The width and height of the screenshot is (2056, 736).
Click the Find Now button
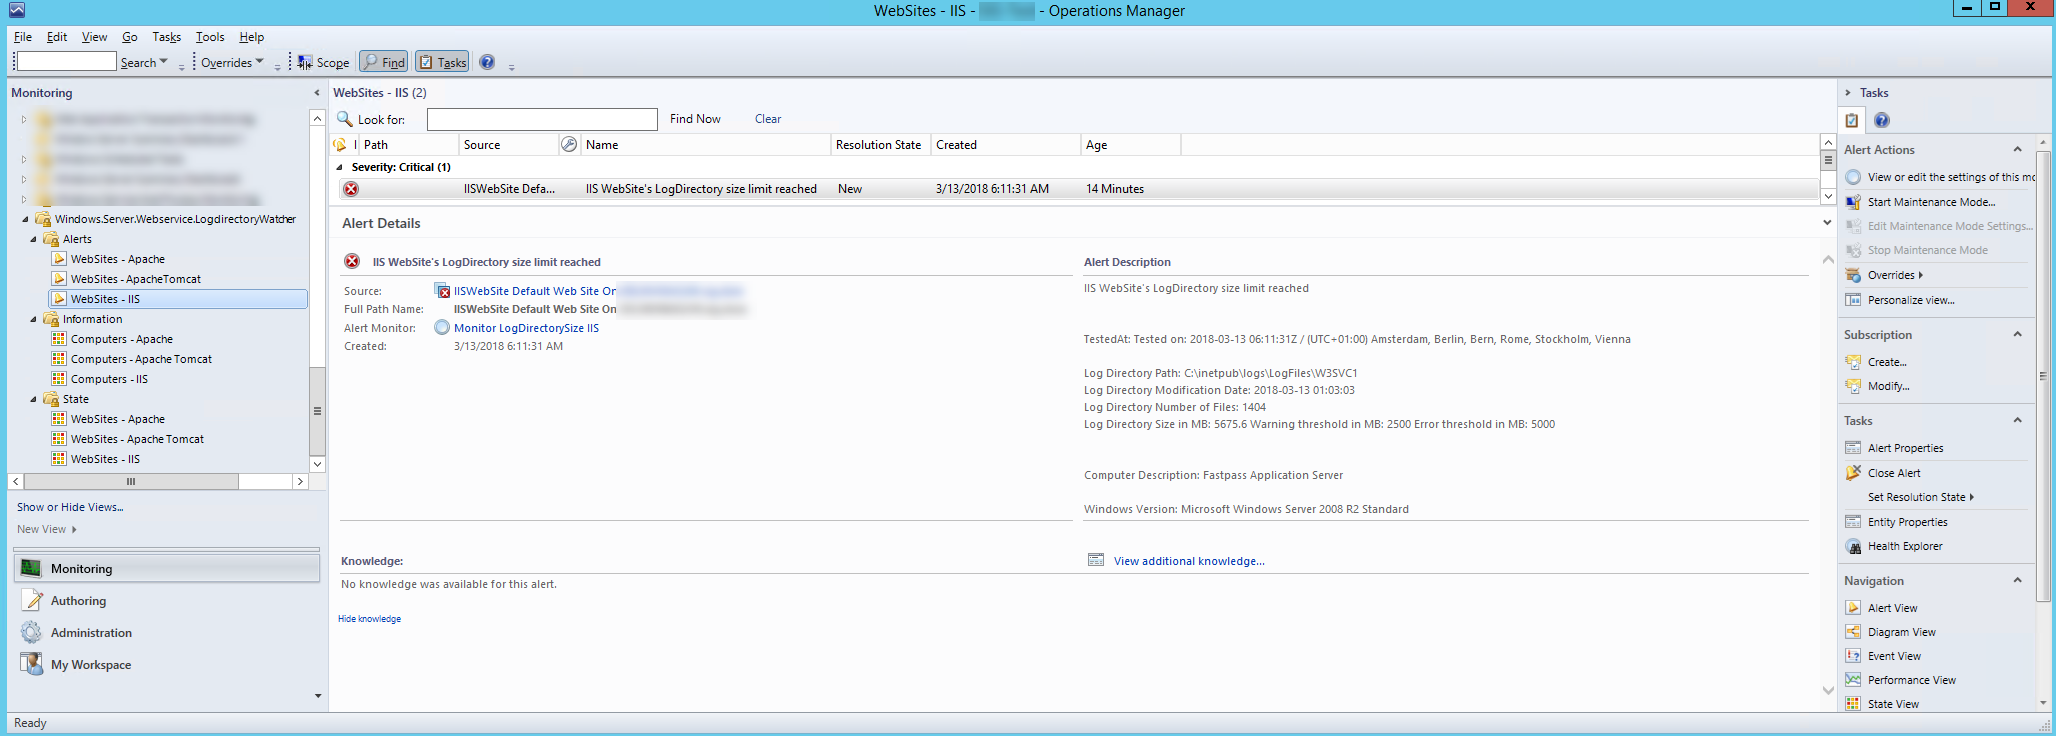point(695,119)
